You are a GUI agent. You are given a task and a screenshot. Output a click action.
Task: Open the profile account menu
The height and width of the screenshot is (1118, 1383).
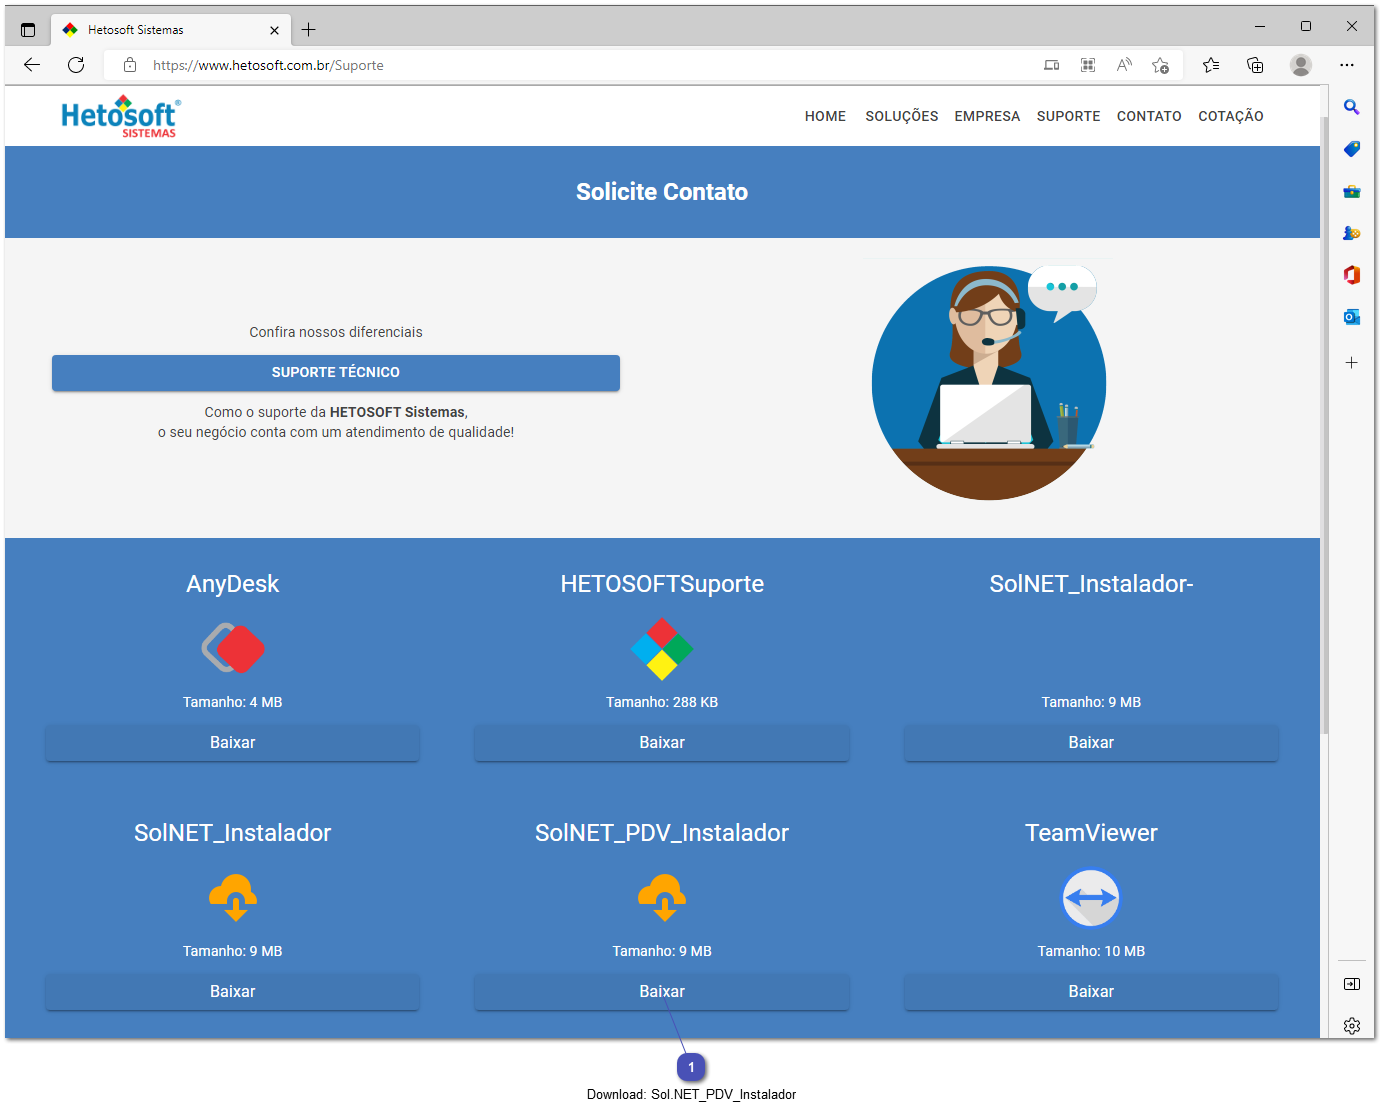(x=1300, y=64)
